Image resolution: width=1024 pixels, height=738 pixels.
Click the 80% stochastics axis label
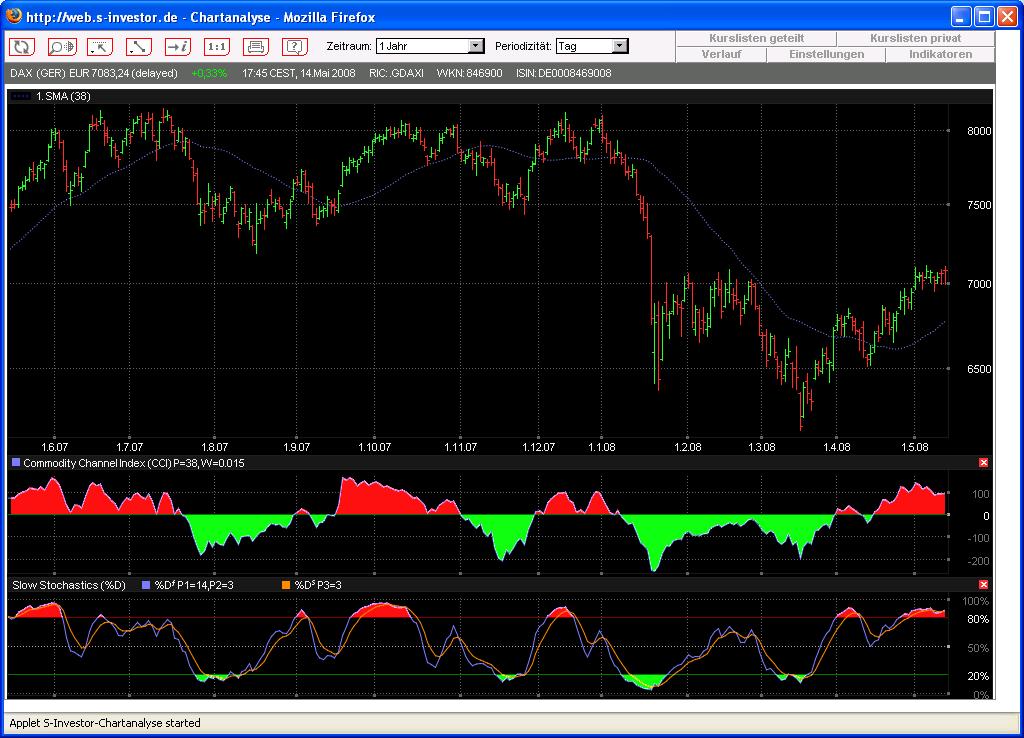(978, 619)
